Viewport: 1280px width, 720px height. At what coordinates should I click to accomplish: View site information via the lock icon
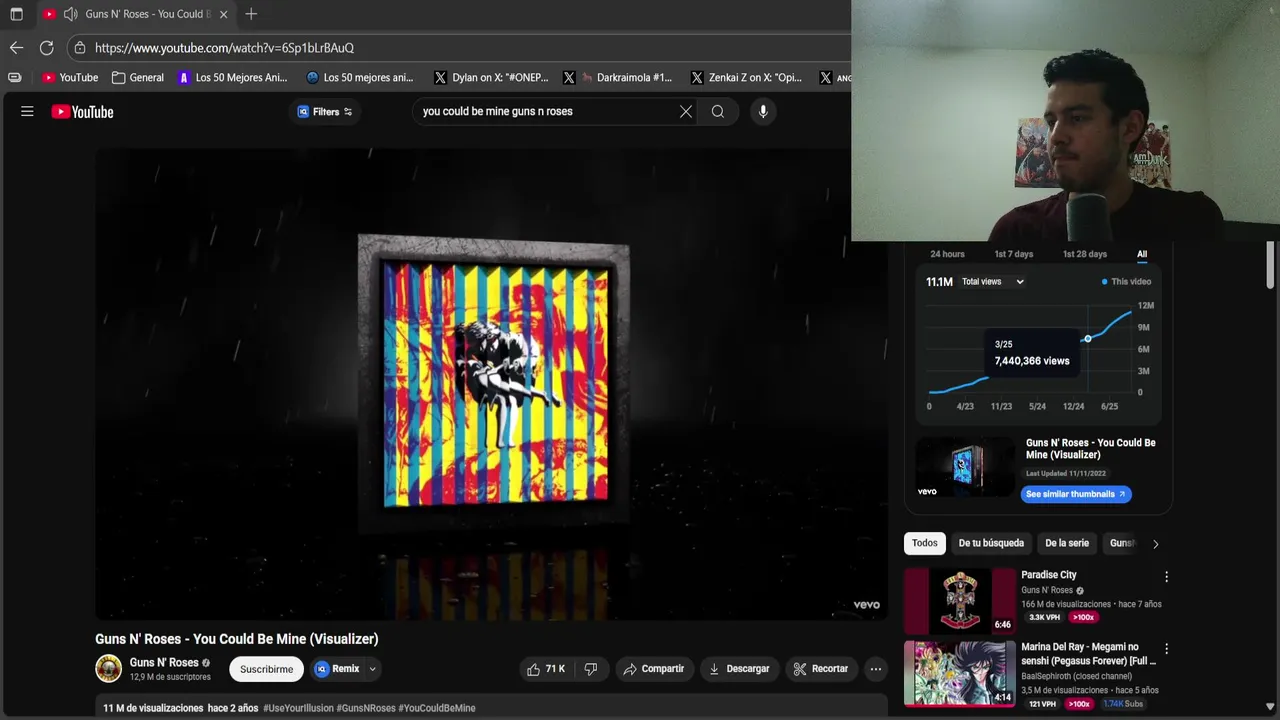[x=80, y=48]
